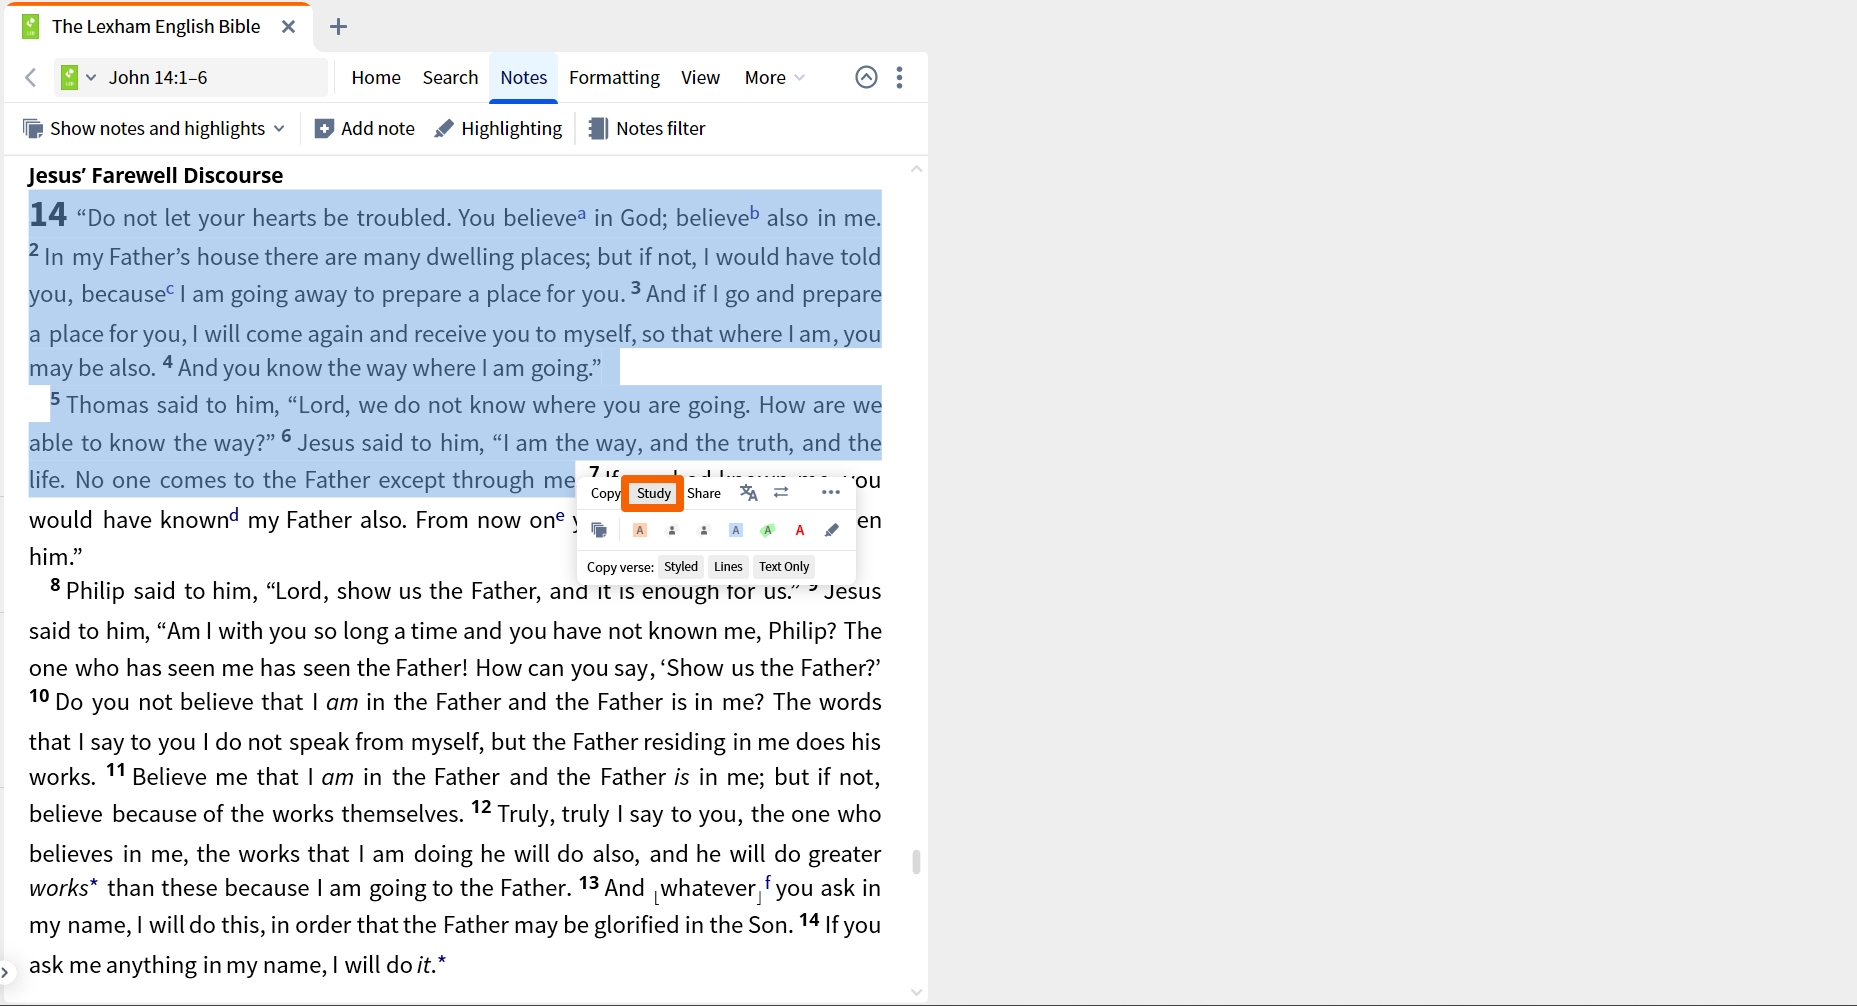Screen dimensions: 1857x1006
Task: Open the Notes filter
Action: pyautogui.click(x=647, y=128)
